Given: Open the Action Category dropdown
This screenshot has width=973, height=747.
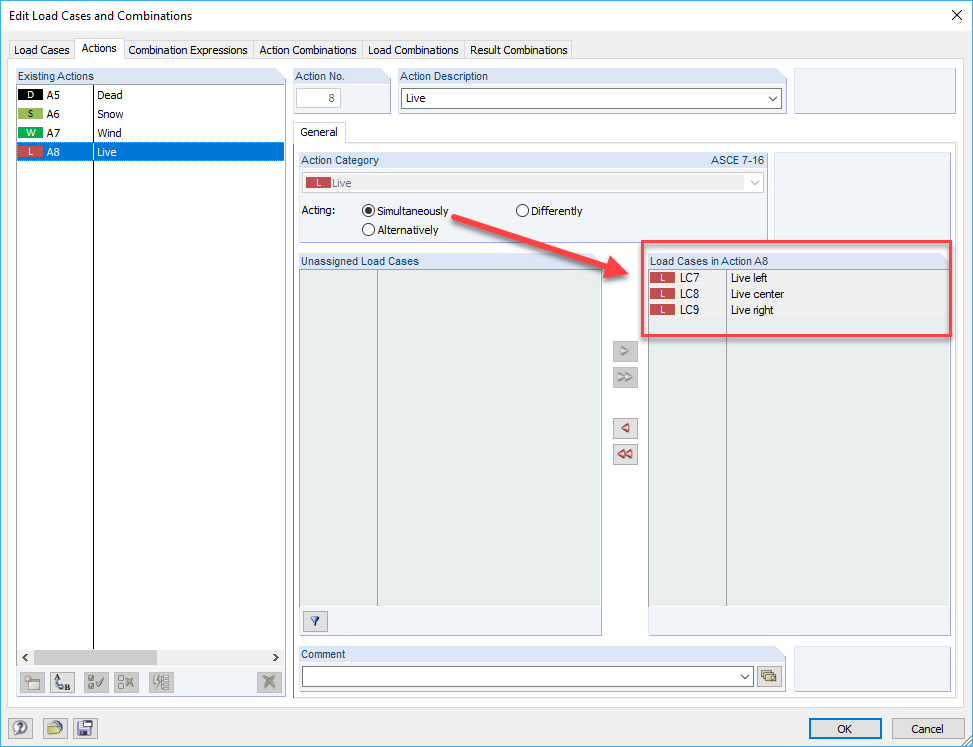Looking at the screenshot, I should 756,182.
